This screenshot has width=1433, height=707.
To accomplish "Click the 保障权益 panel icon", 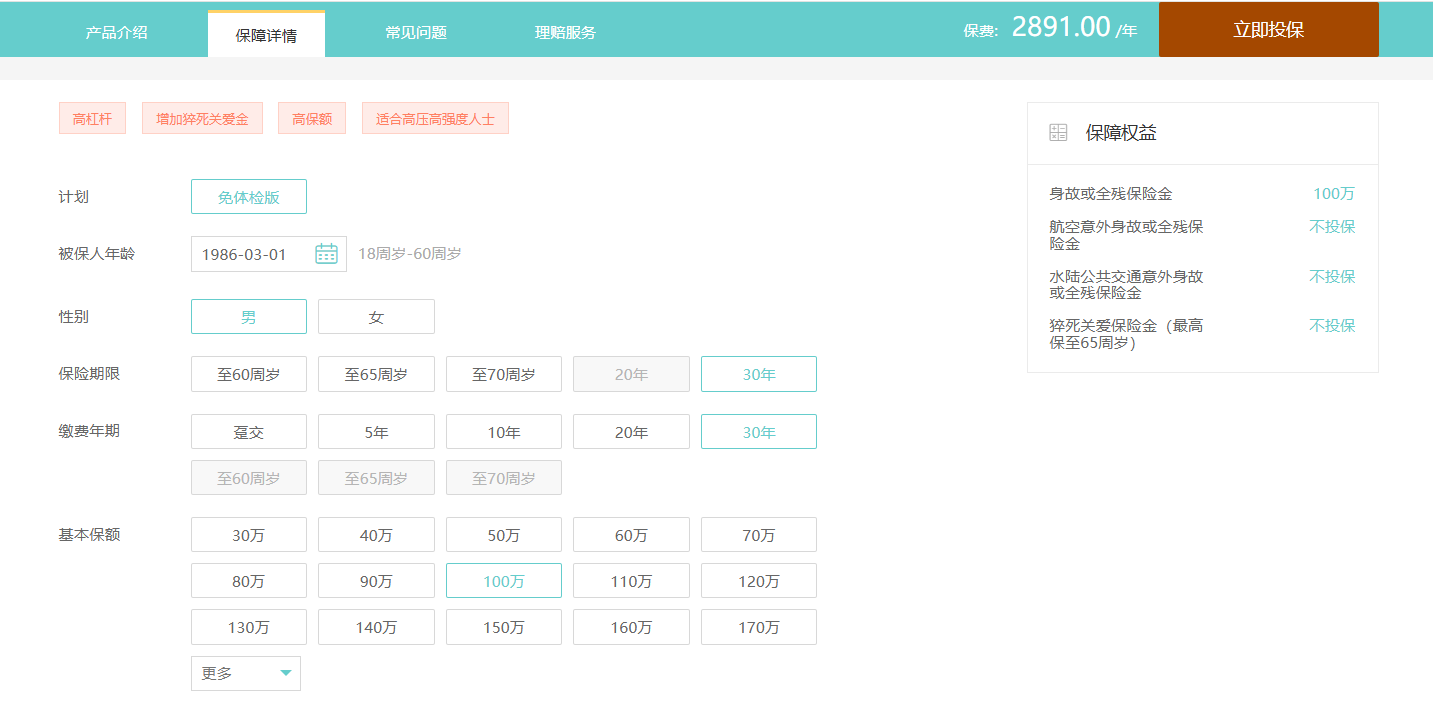I will [1058, 133].
